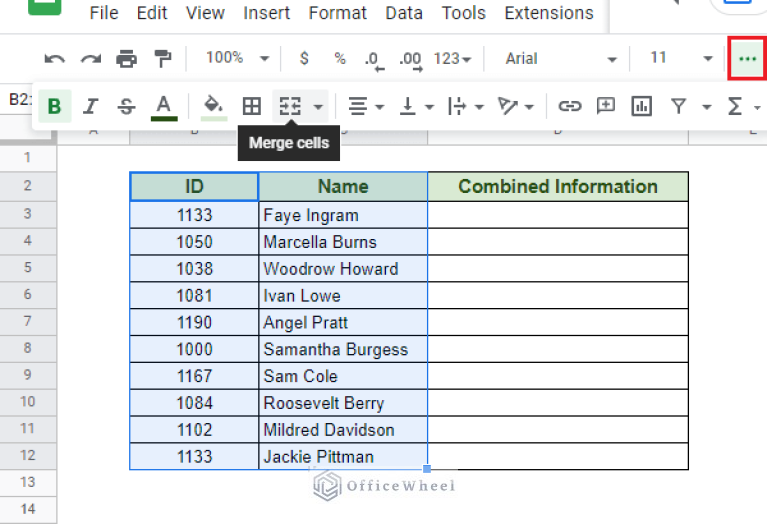The width and height of the screenshot is (767, 524).
Task: Click the Insert comment icon
Action: [x=606, y=106]
